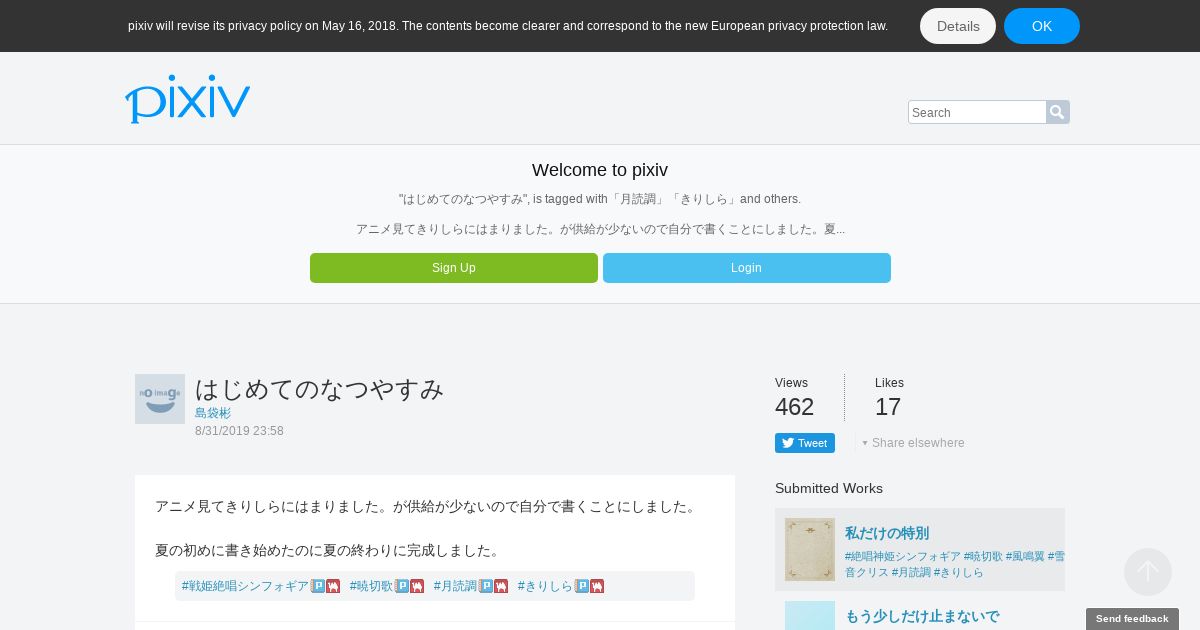Open red camel icon for #暁切歌
Image resolution: width=1200 pixels, height=630 pixels.
pos(417,586)
